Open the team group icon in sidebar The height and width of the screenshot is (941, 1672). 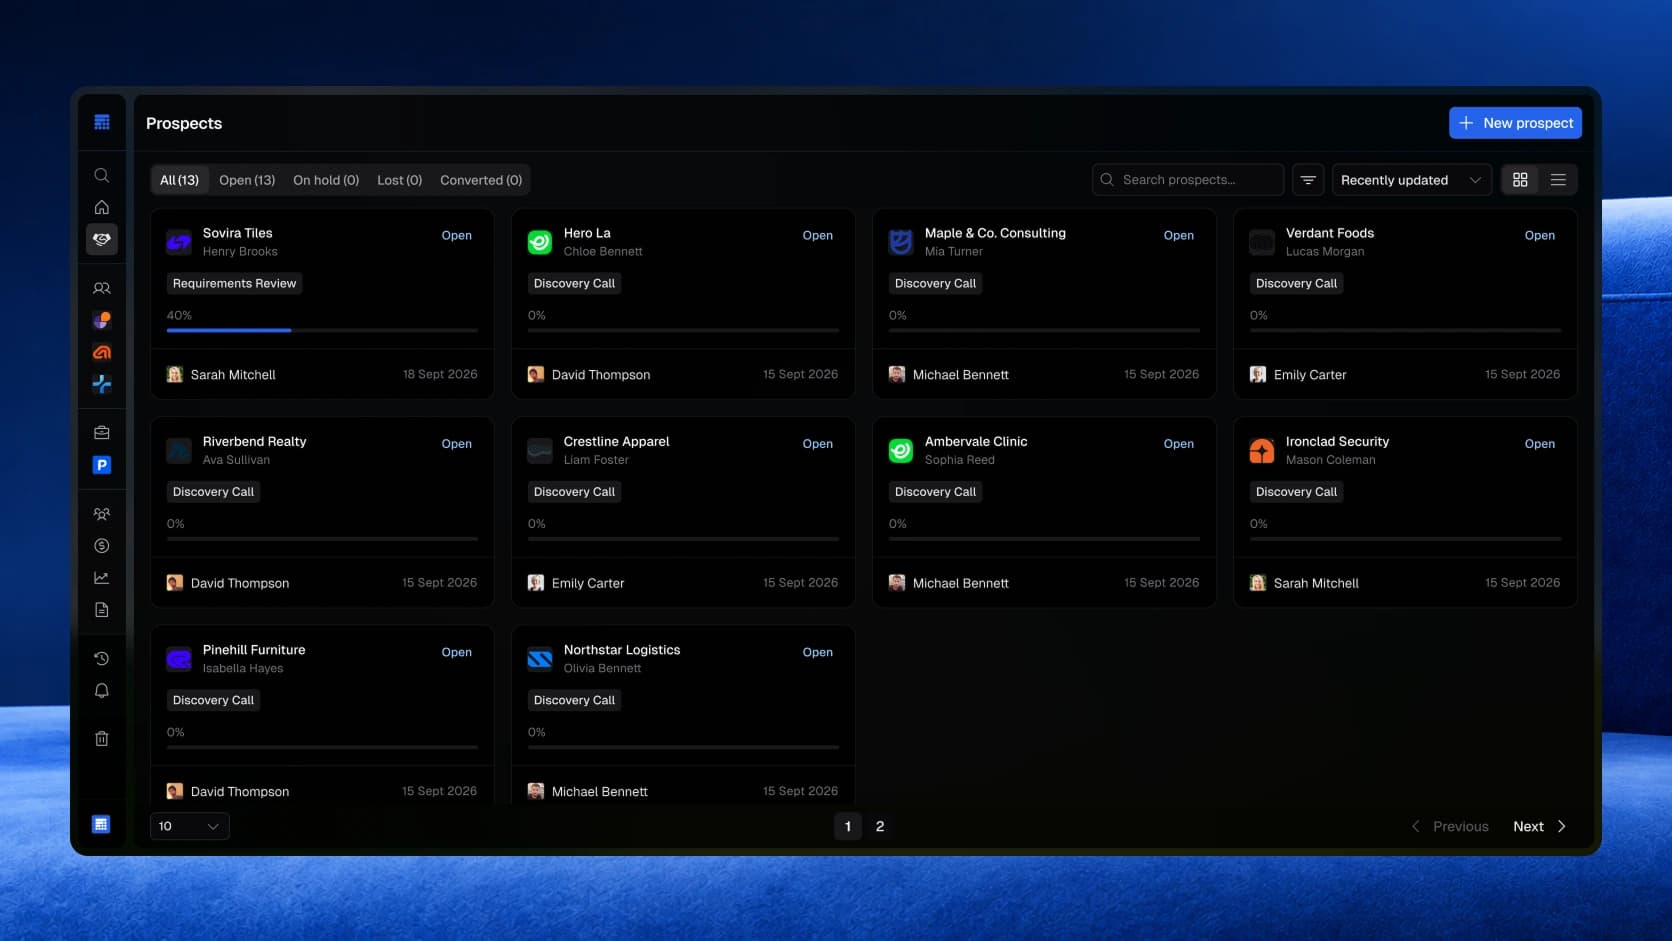coord(101,514)
